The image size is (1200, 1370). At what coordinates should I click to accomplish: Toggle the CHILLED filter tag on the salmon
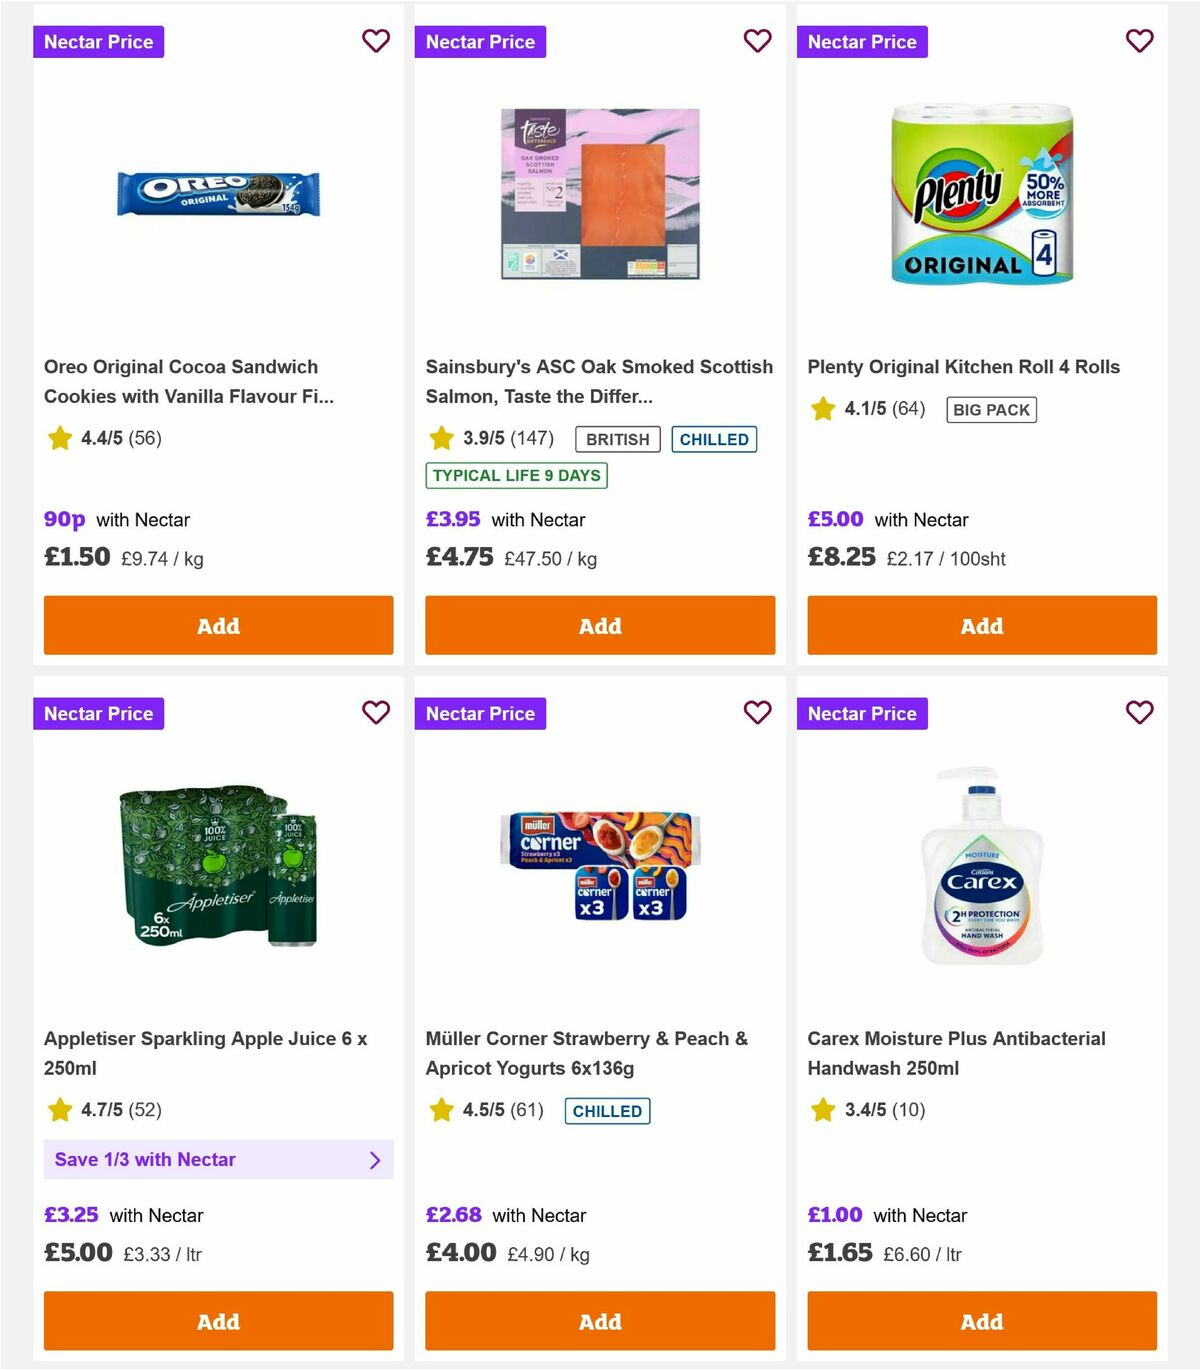coord(714,439)
